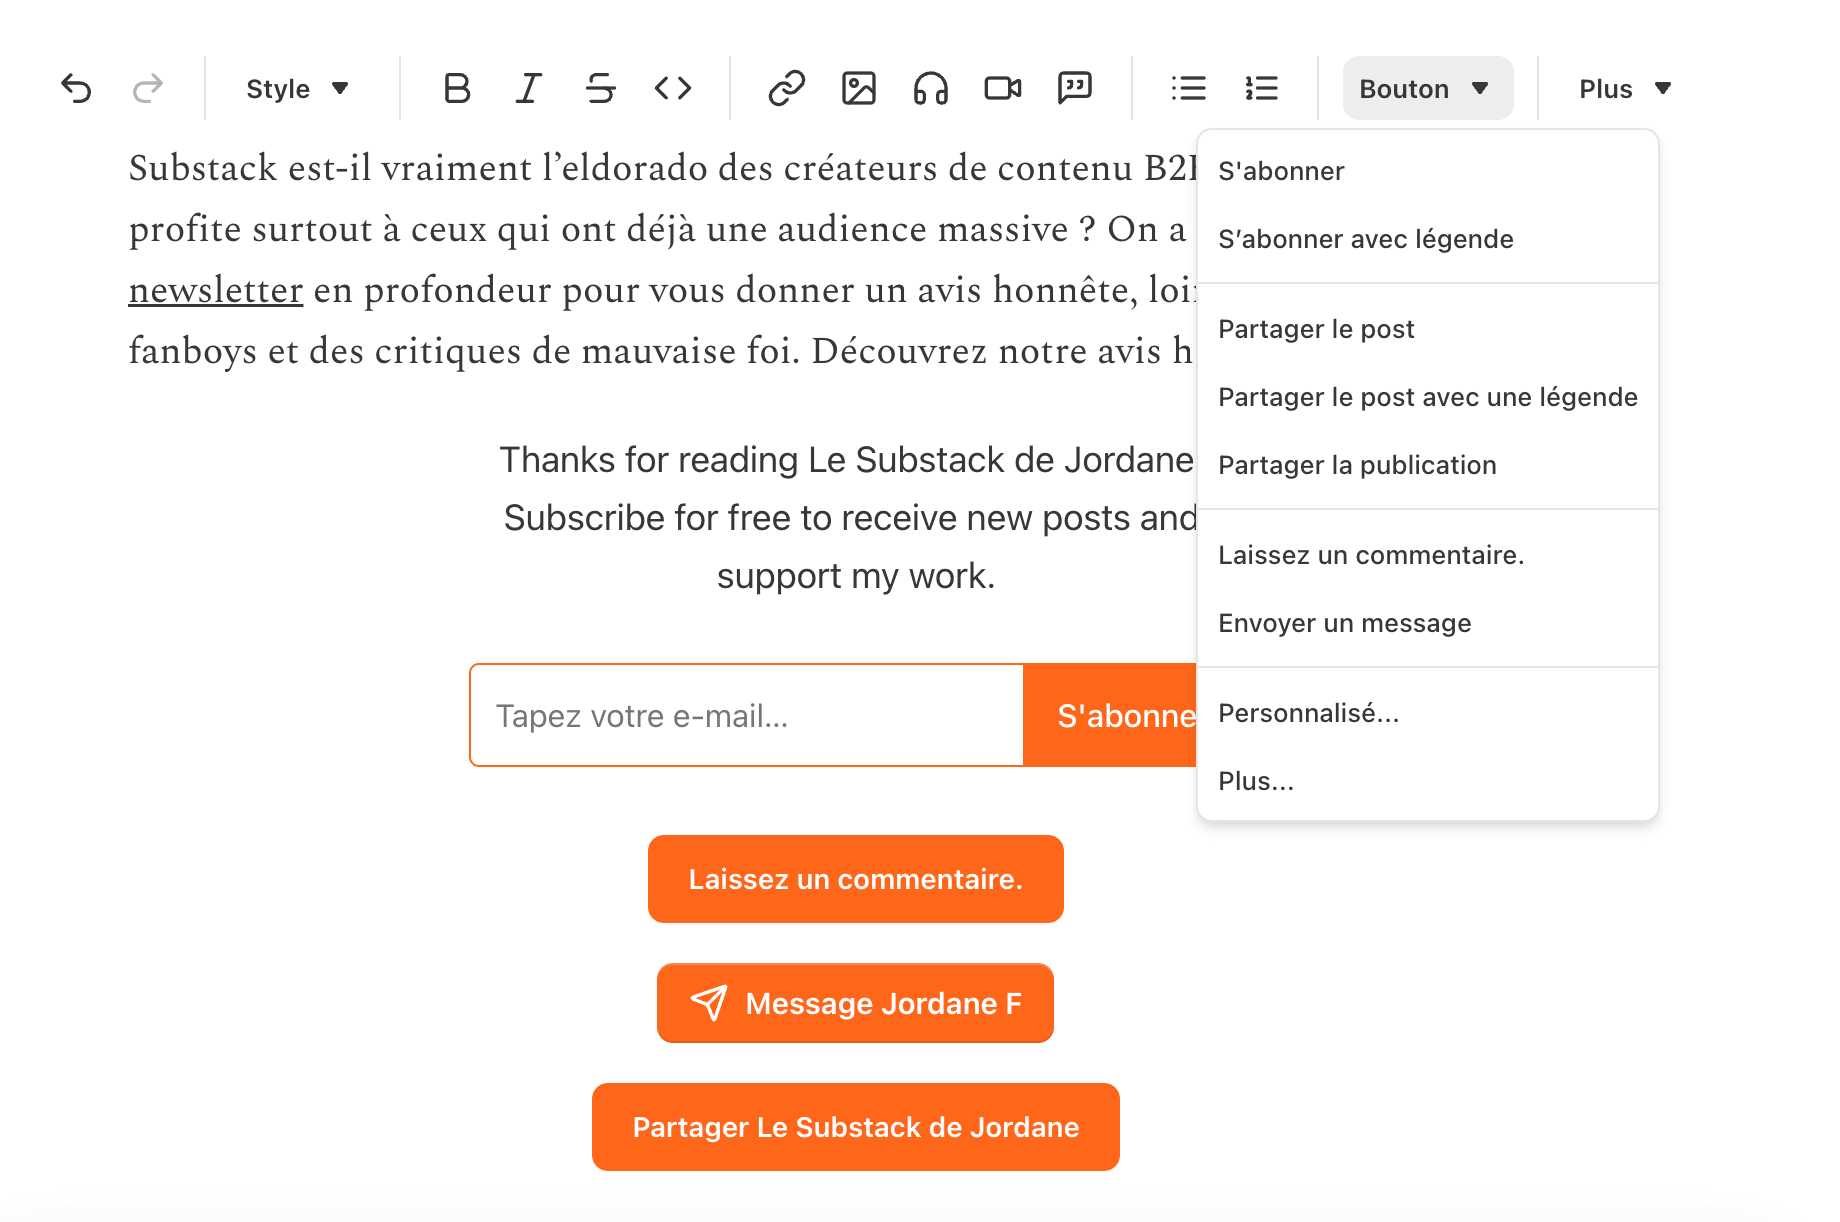Collapse the Bouton dropdown menu

click(1426, 89)
